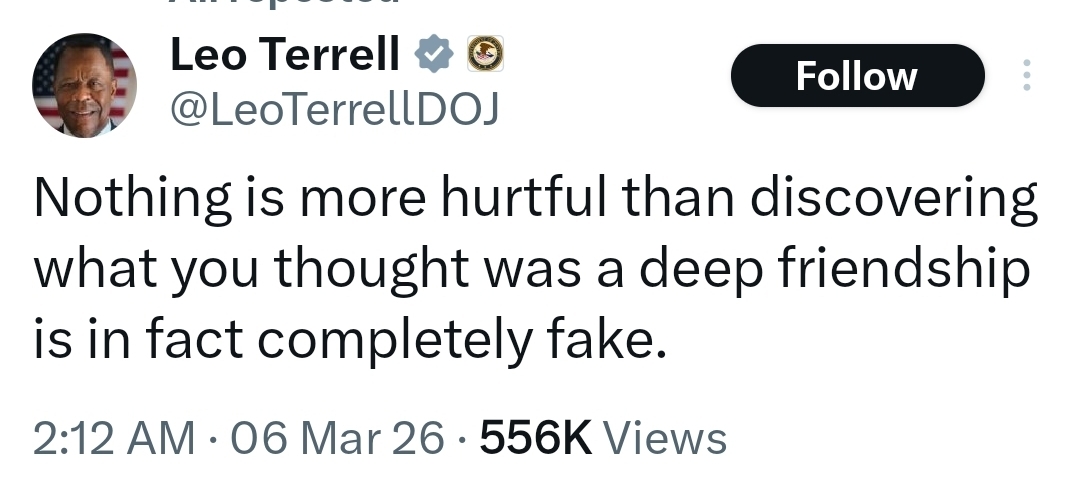Click the 2:12 AM timestamp
The image size is (1080, 482).
114,438
